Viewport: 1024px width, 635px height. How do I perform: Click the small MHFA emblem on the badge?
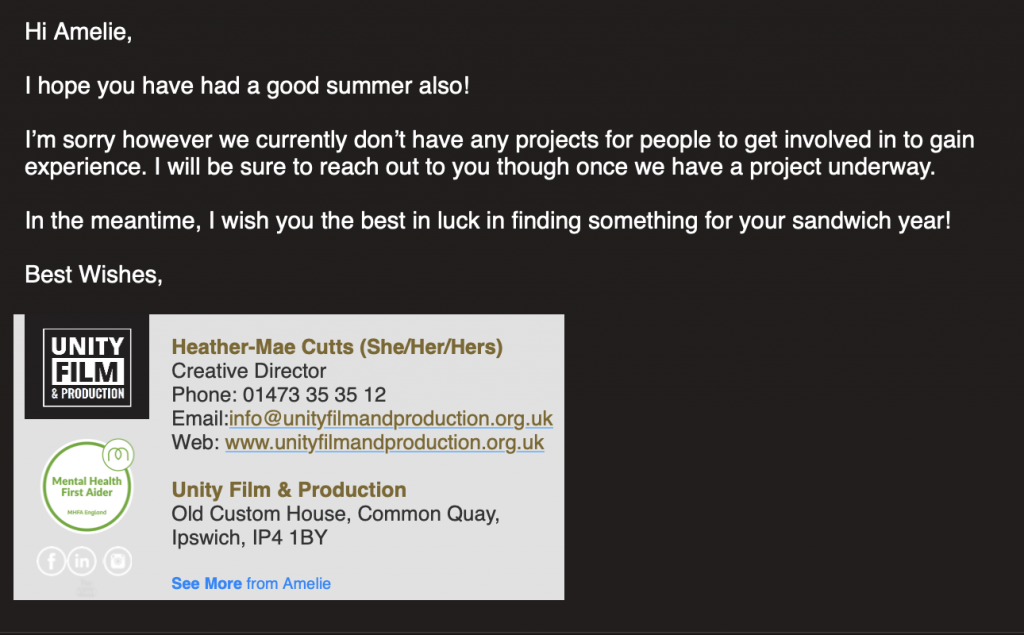pyautogui.click(x=118, y=454)
